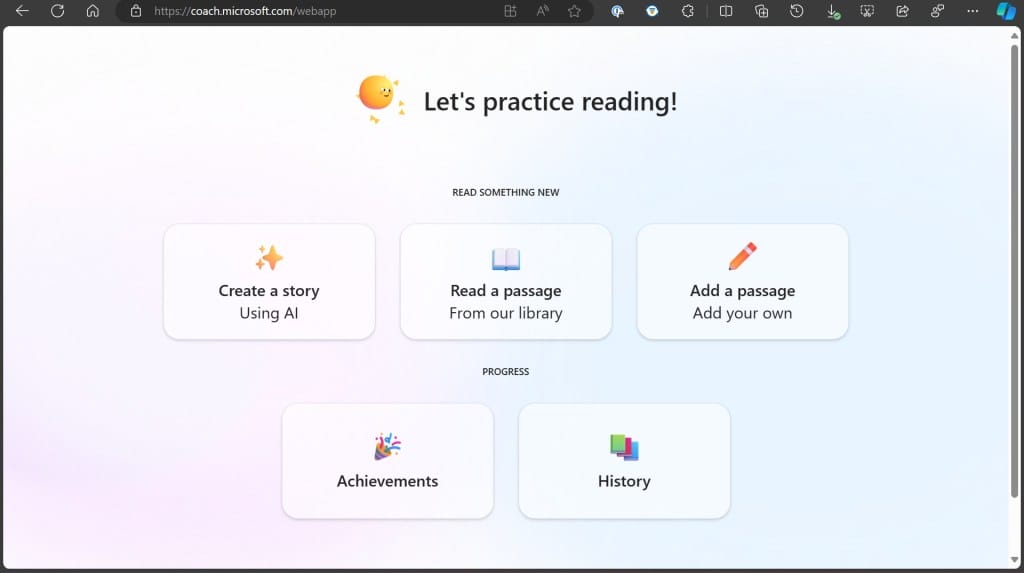Click the sparkles icon on Create a story
Image resolution: width=1024 pixels, height=573 pixels.
click(x=269, y=258)
